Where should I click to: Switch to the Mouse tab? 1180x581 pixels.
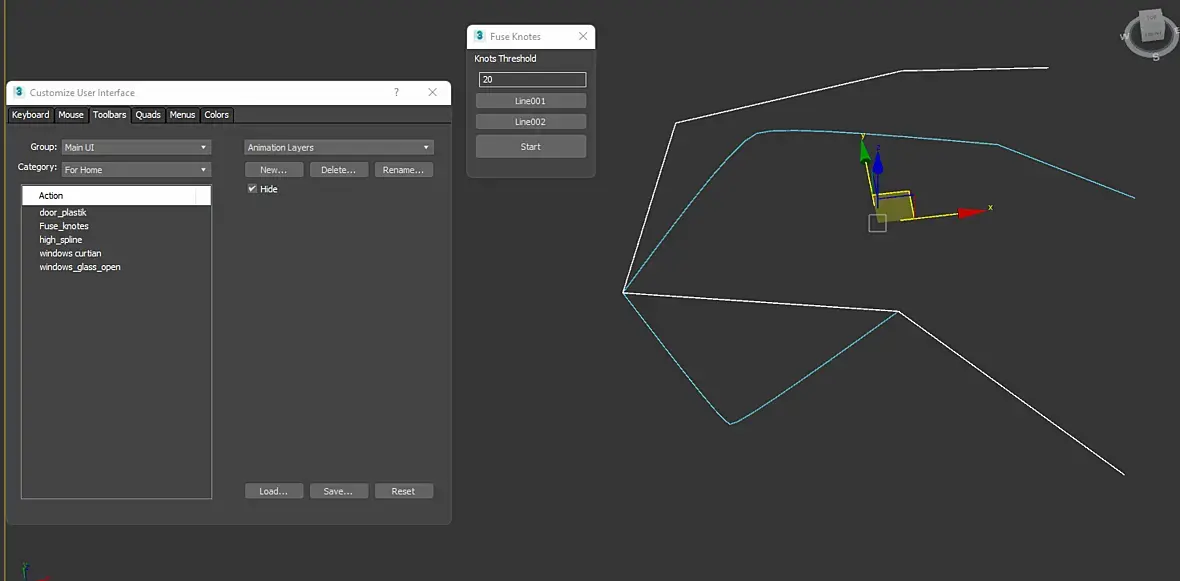71,114
